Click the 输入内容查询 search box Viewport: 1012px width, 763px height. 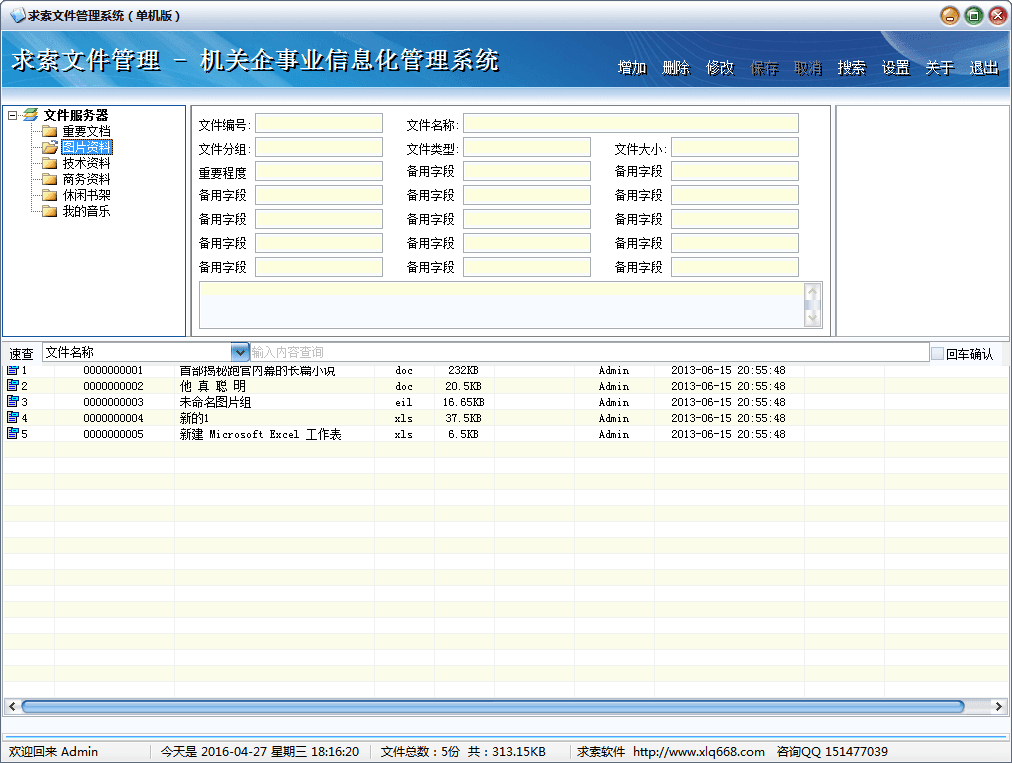(x=588, y=352)
